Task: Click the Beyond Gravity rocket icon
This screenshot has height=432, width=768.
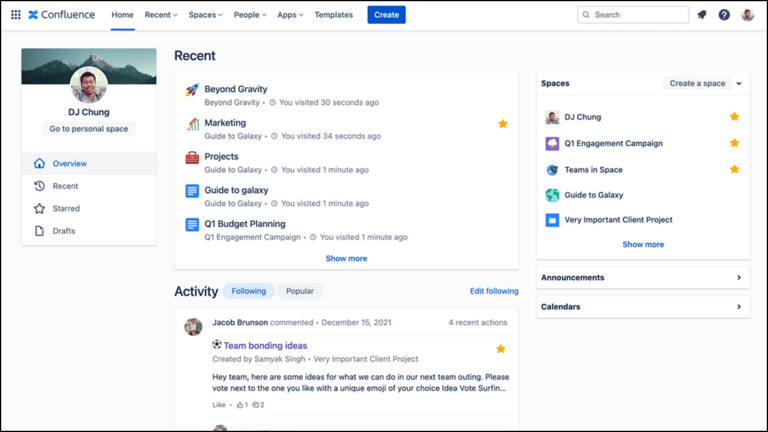Action: coord(192,90)
